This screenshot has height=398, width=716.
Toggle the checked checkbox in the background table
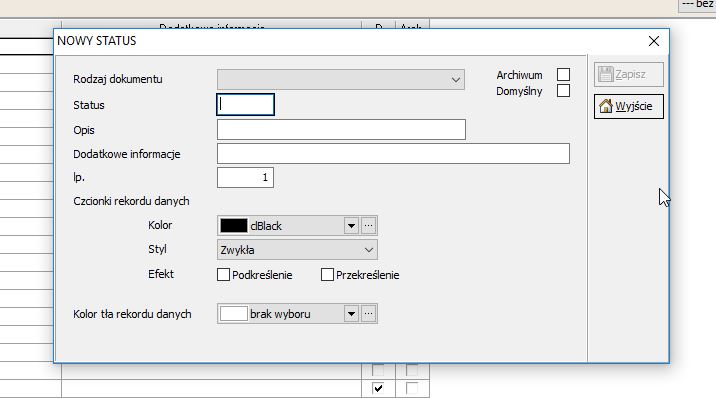[x=378, y=388]
